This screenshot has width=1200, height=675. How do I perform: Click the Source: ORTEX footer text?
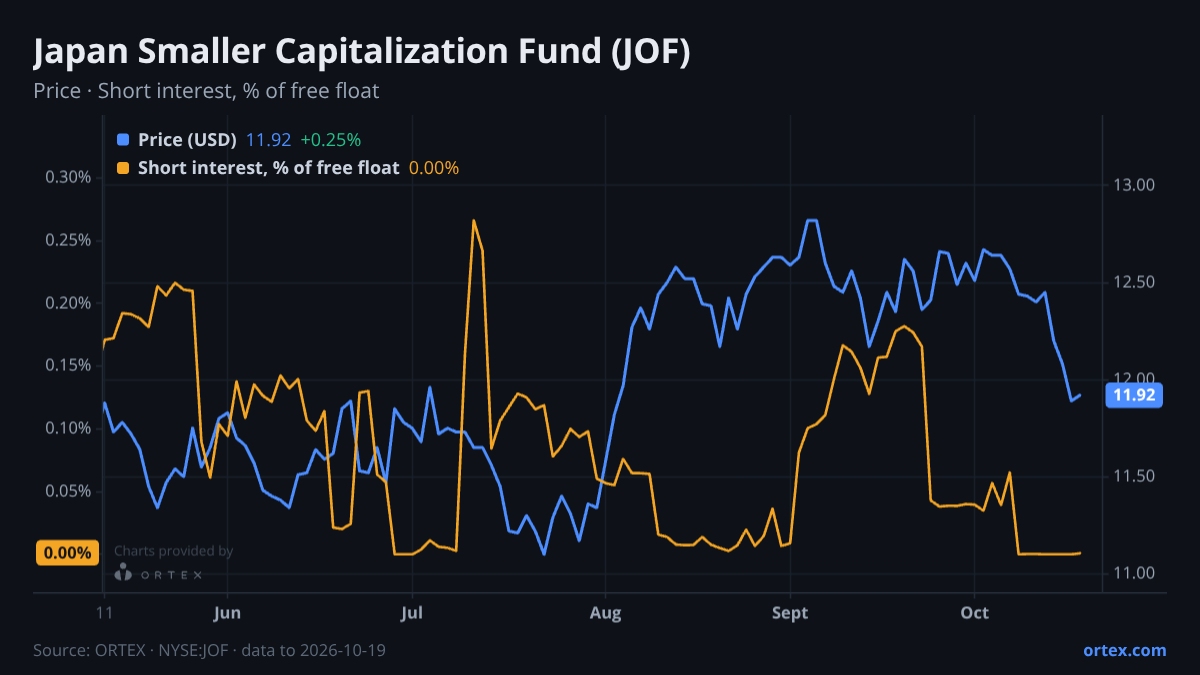[209, 650]
